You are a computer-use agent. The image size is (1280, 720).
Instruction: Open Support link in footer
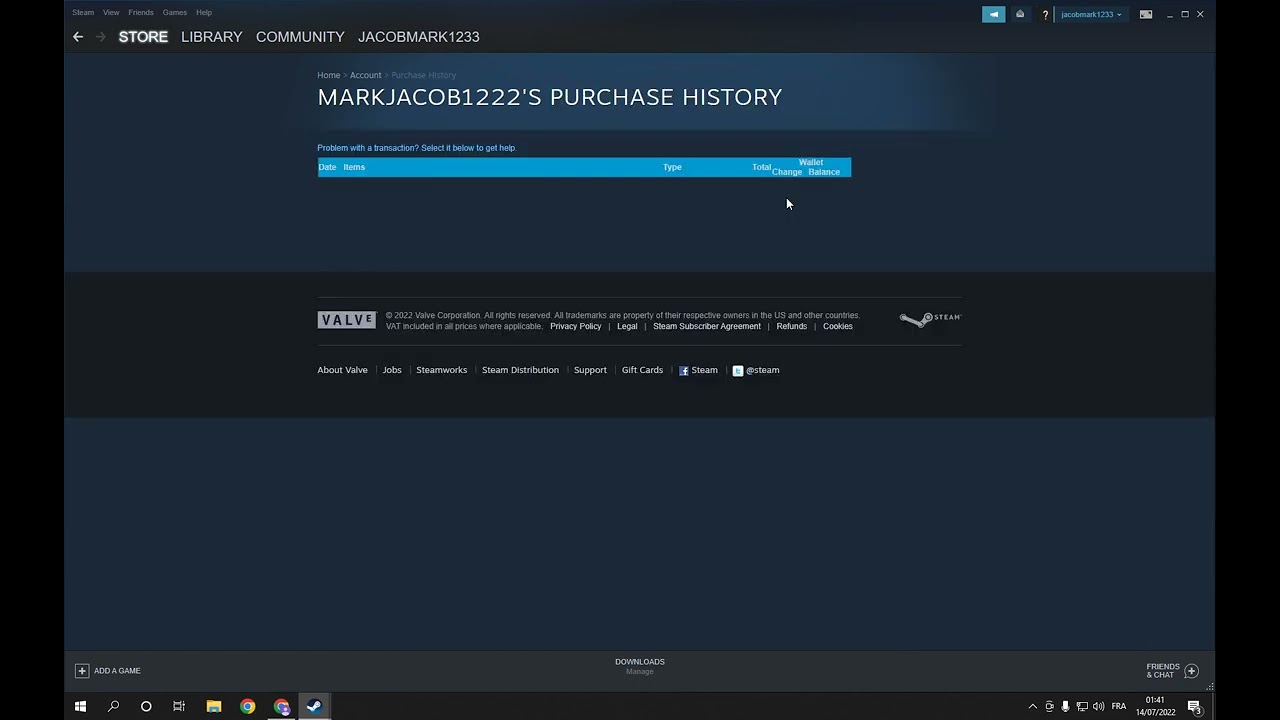pyautogui.click(x=590, y=370)
